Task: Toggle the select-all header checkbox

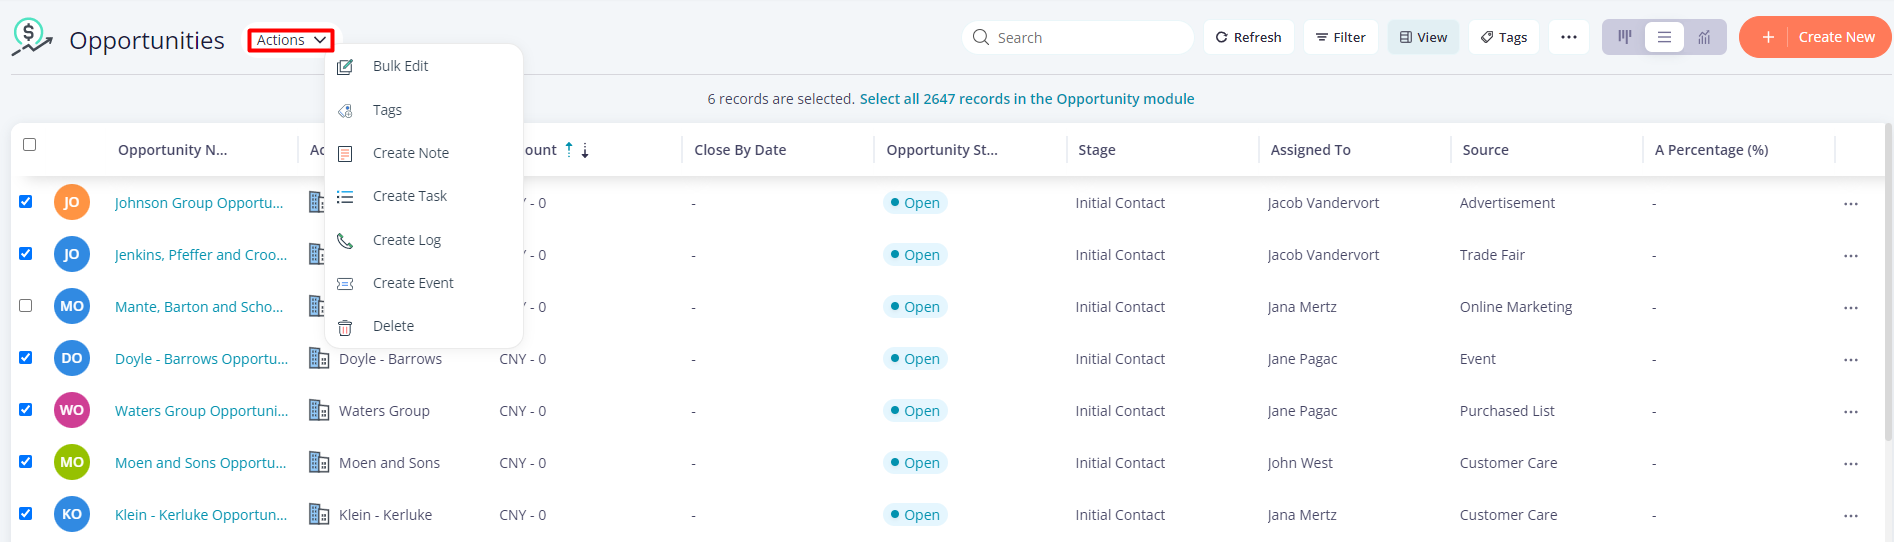Action: 30,145
